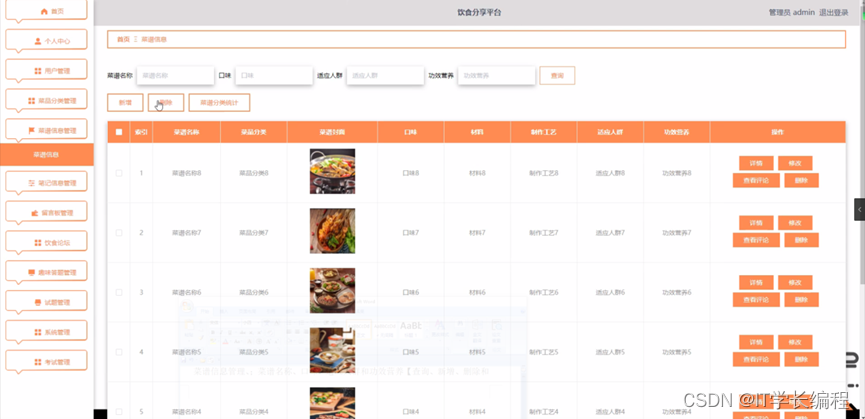
Task: Open 考试管理 in the sidebar
Action: click(46, 362)
